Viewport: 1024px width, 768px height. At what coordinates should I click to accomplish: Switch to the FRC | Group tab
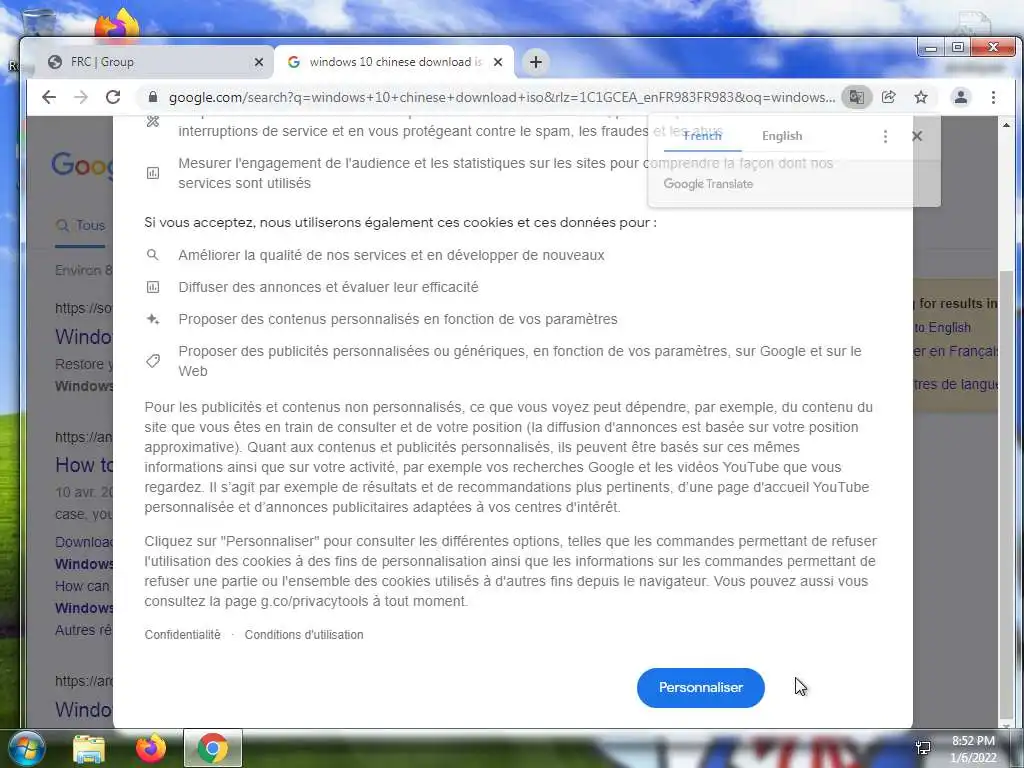tap(152, 62)
